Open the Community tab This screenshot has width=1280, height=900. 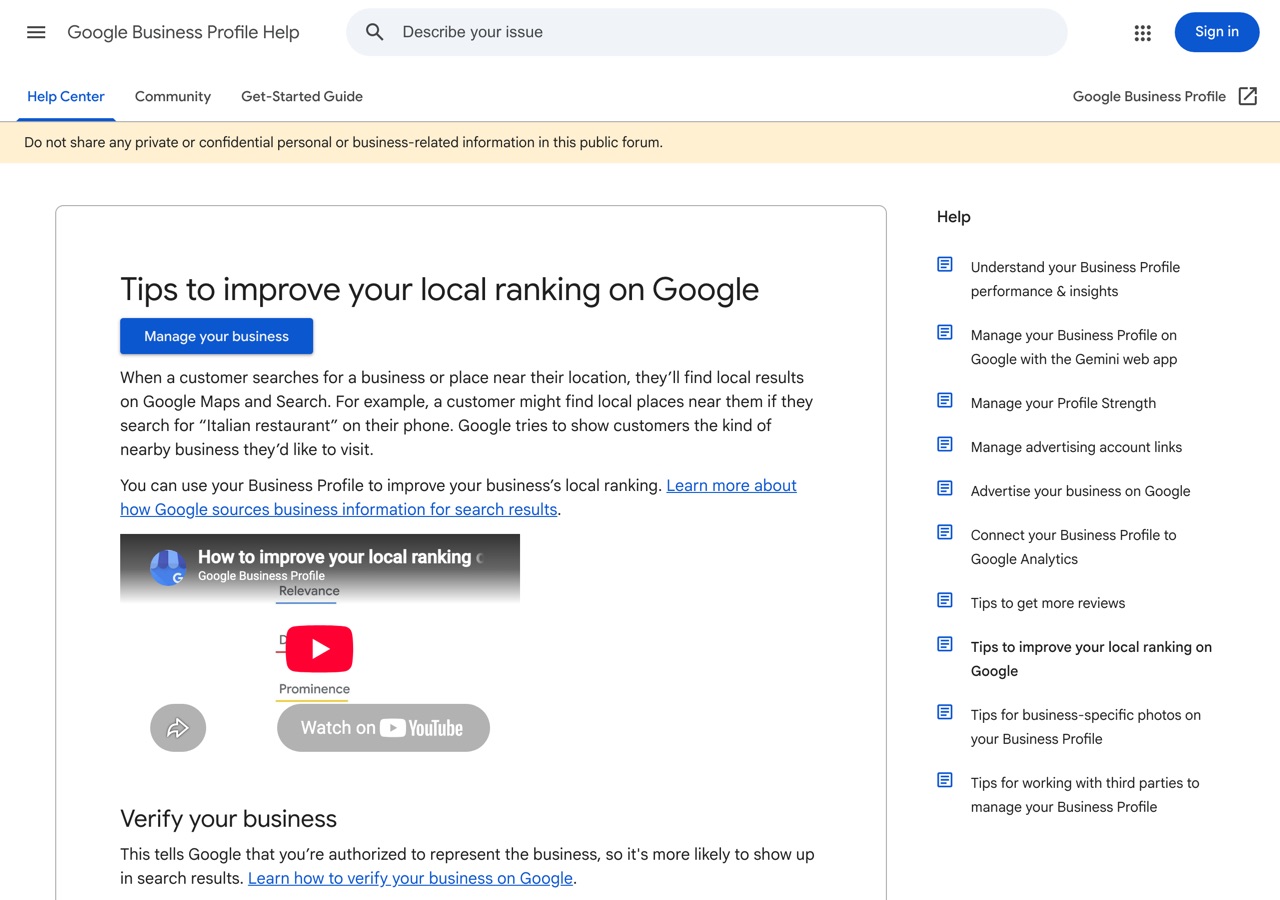pos(173,96)
